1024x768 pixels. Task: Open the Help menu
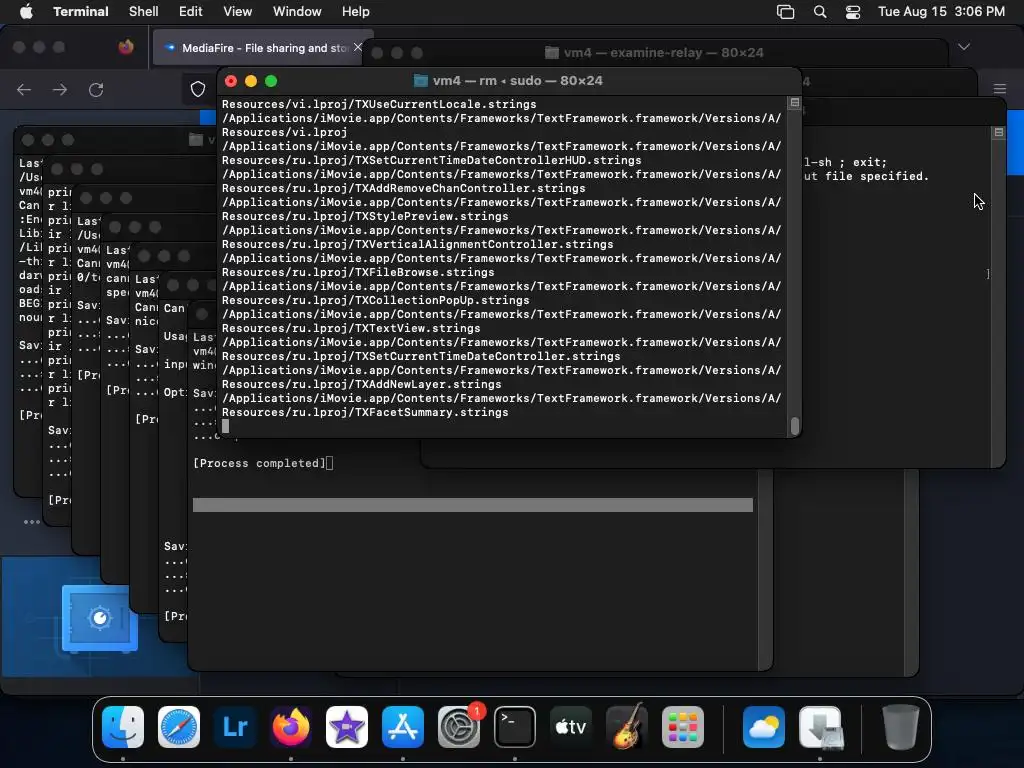(x=355, y=12)
